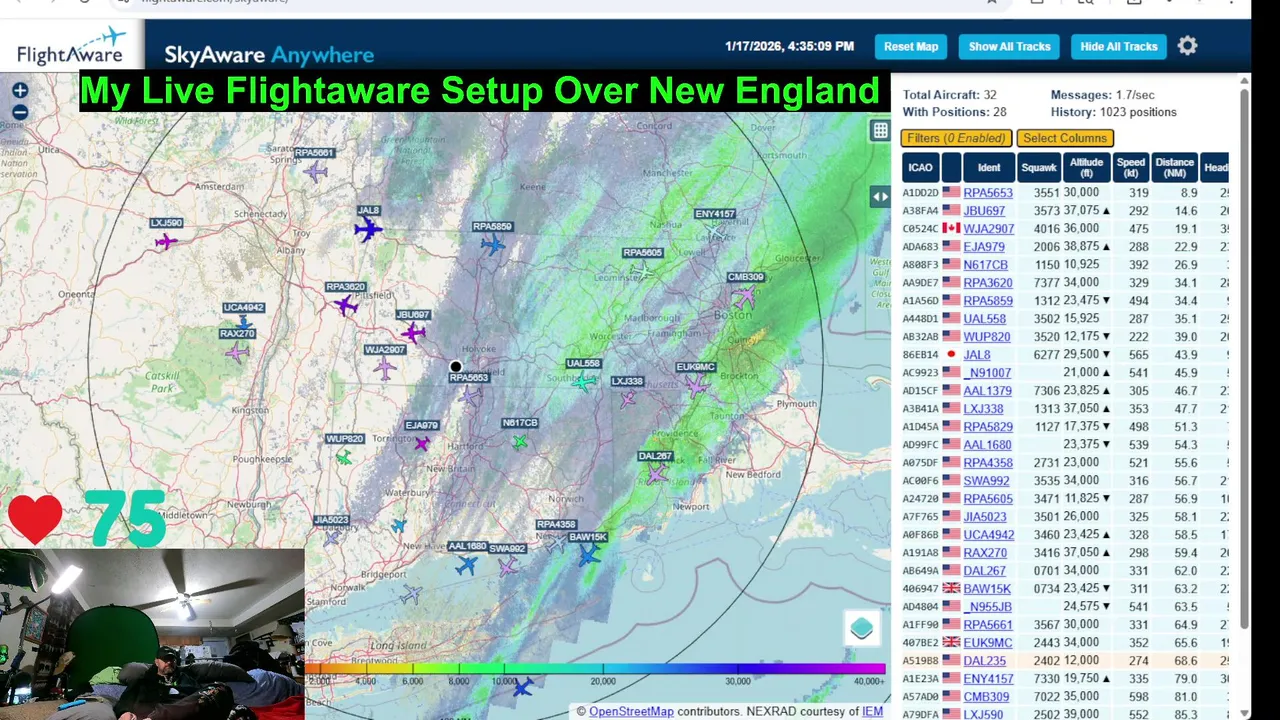
Task: Open DAL235 flight link in table
Action: pos(985,661)
